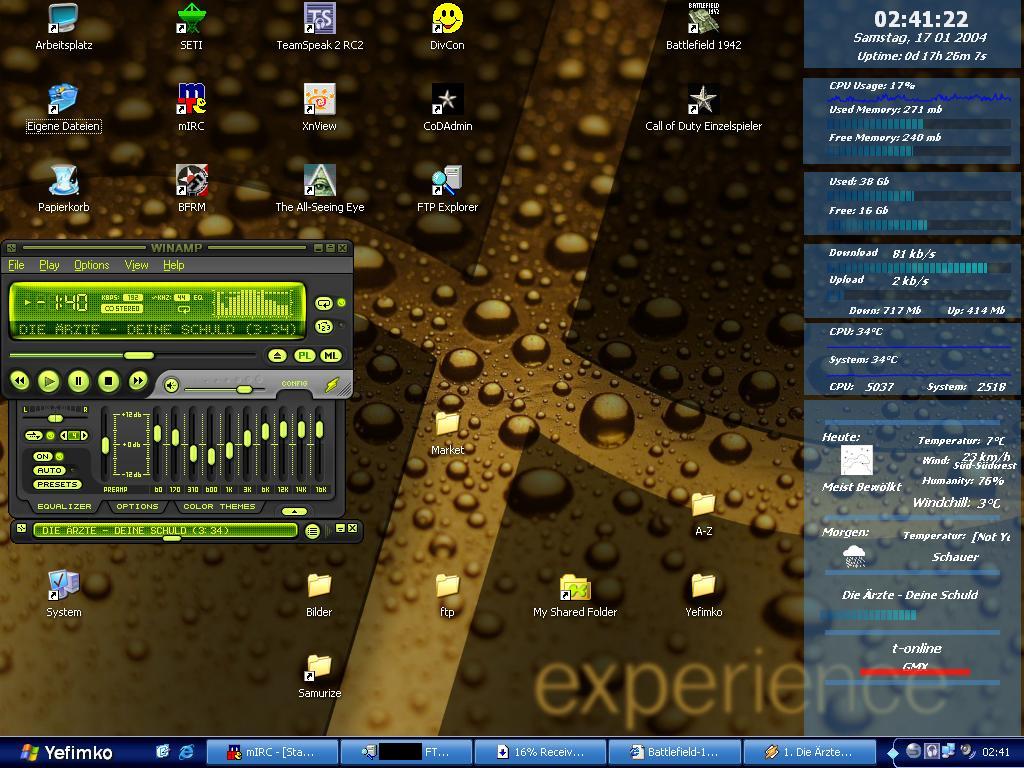Open equalizer PRESETS menu
This screenshot has height=768, width=1024.
pos(57,485)
